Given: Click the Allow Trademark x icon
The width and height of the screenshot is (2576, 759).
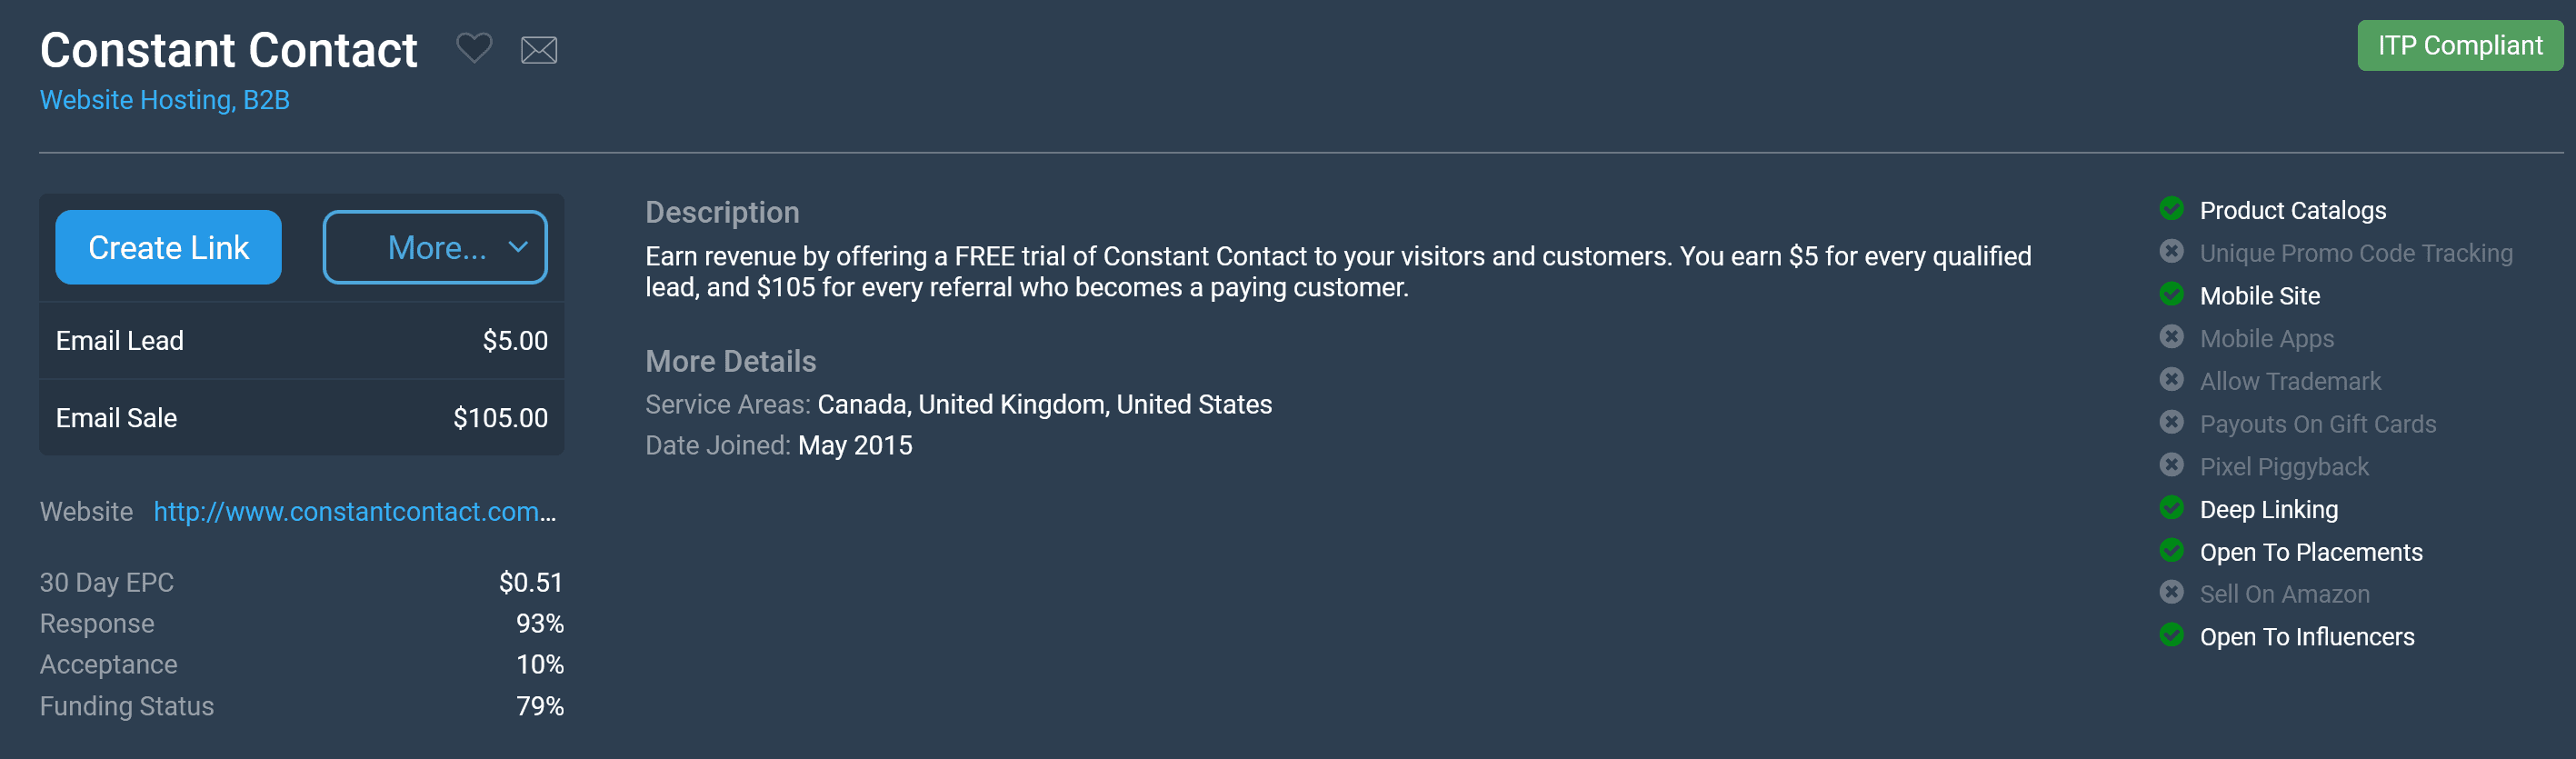Looking at the screenshot, I should (x=2171, y=379).
